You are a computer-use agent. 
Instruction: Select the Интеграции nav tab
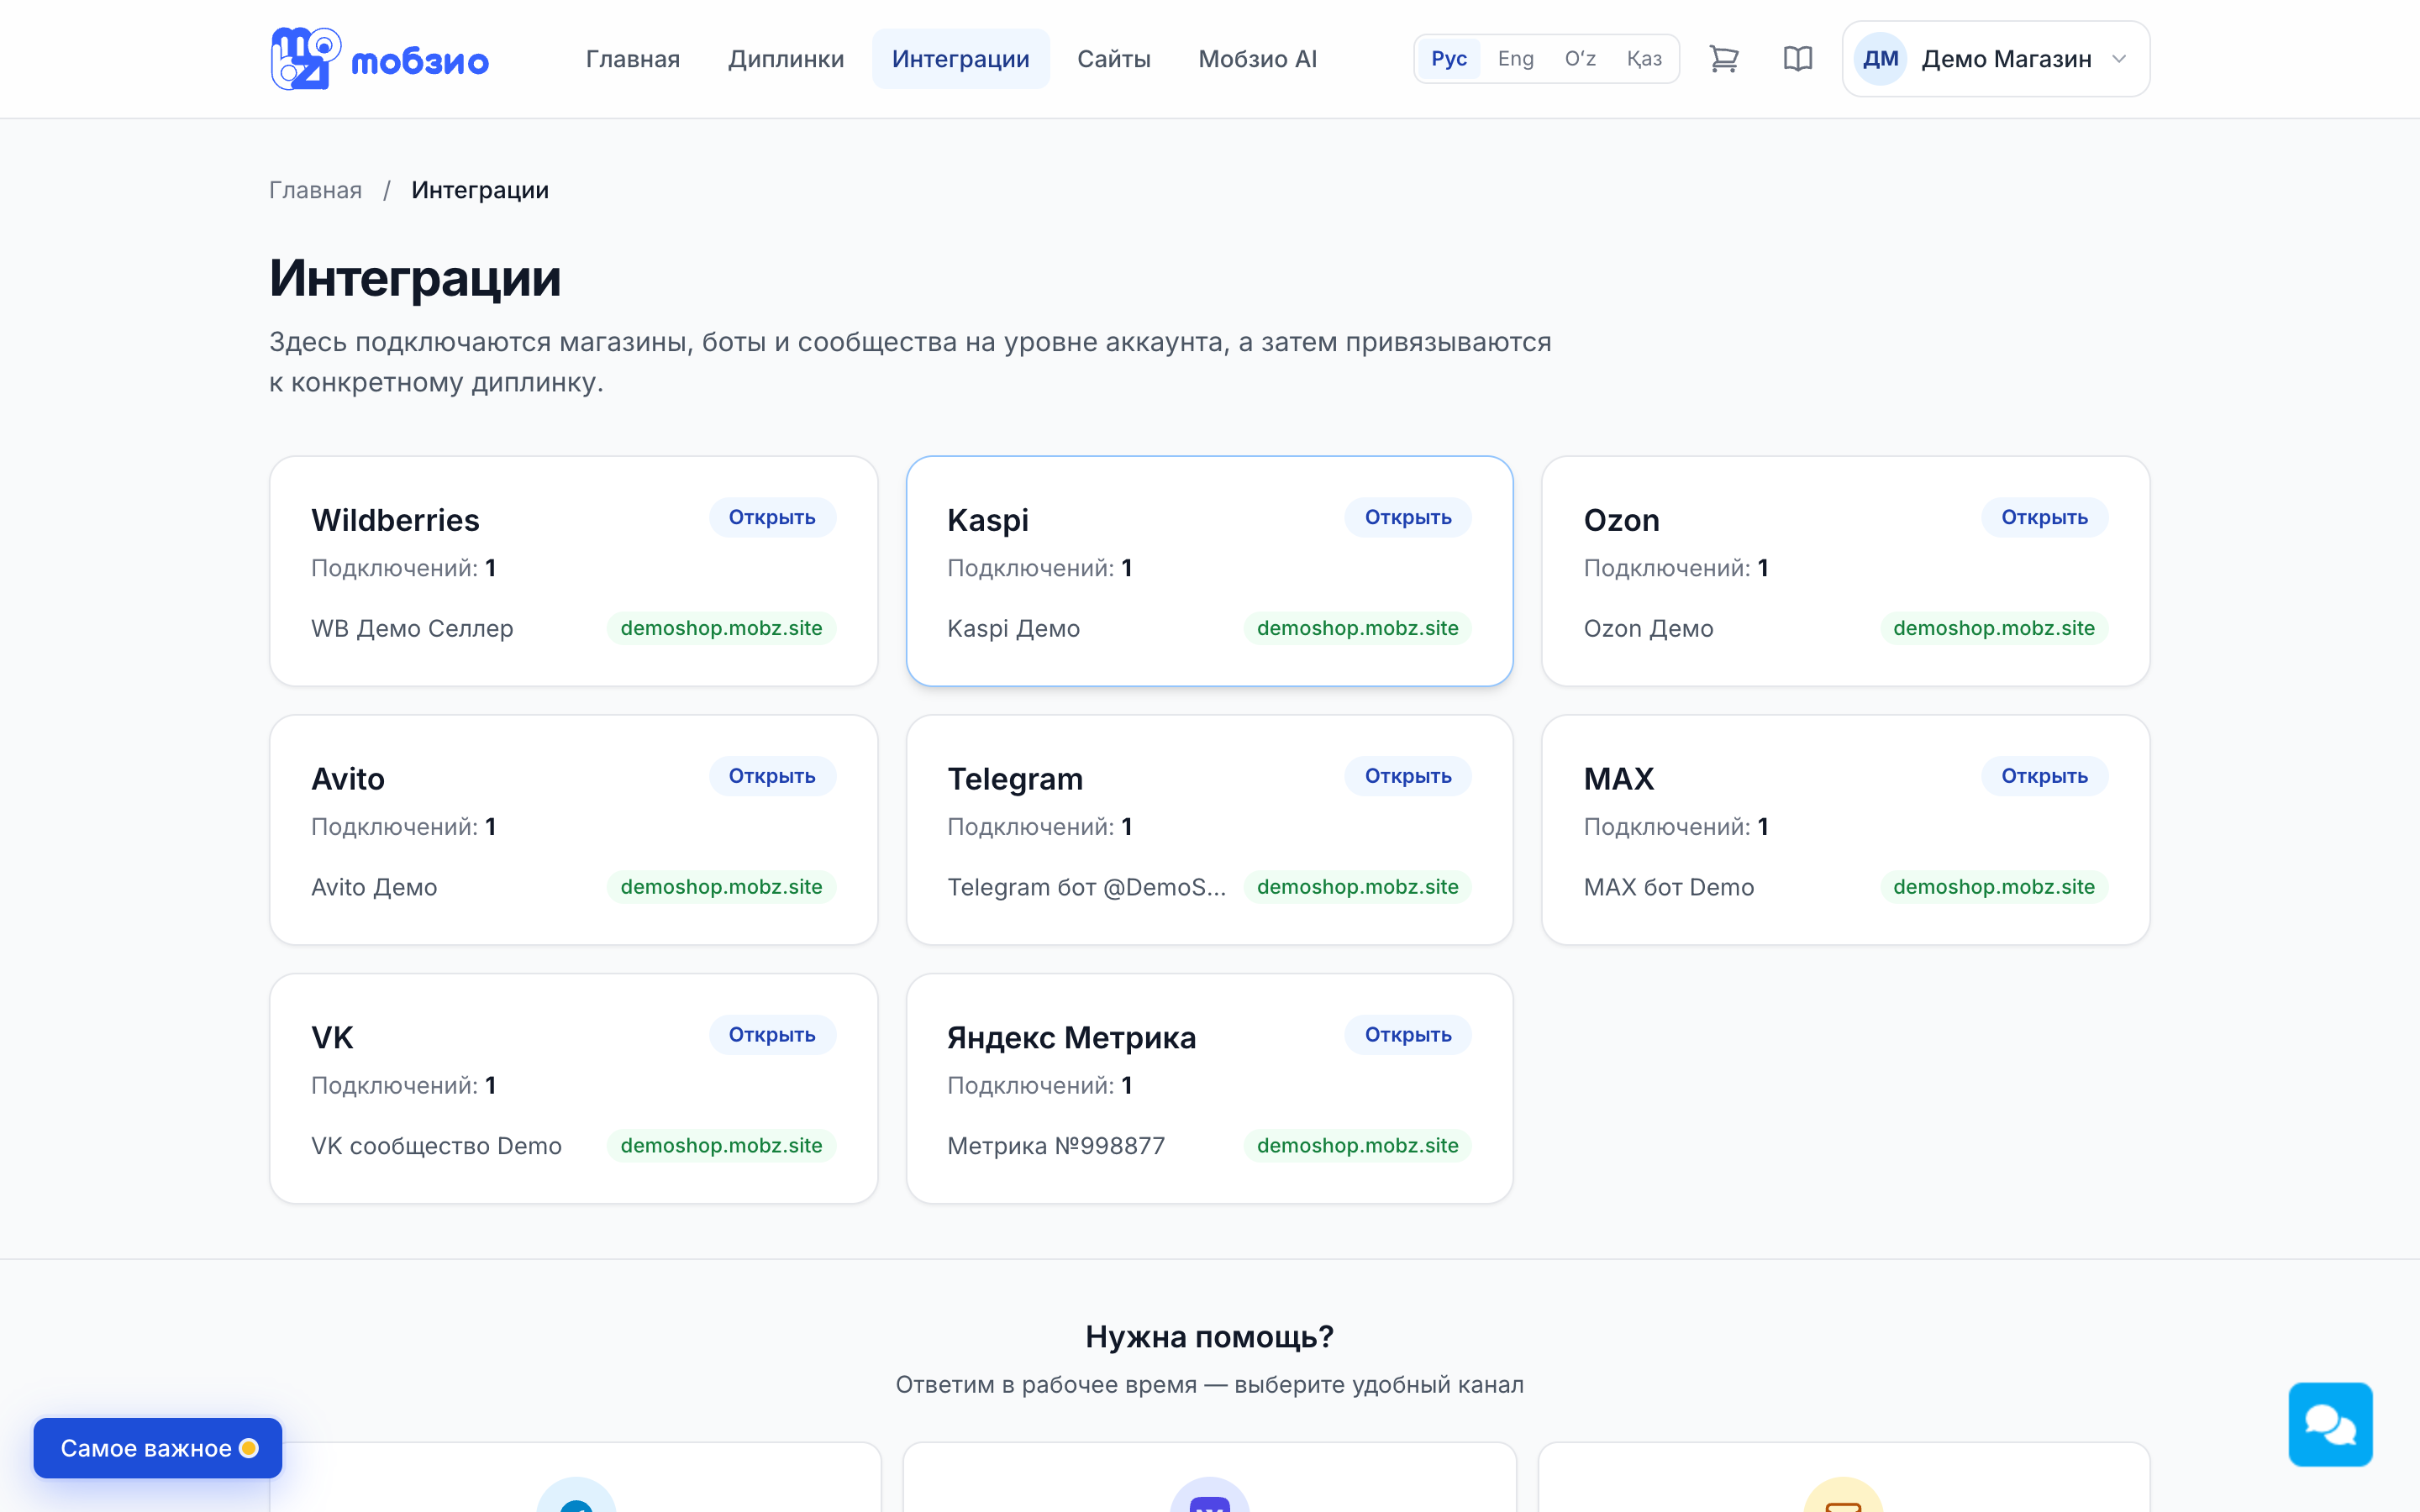pos(960,59)
